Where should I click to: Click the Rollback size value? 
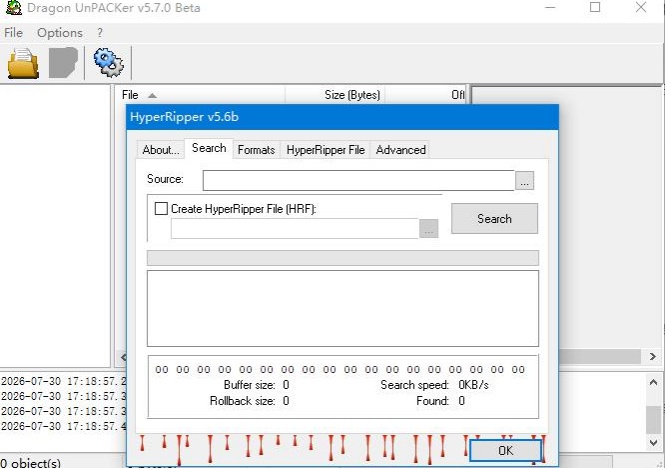[286, 401]
